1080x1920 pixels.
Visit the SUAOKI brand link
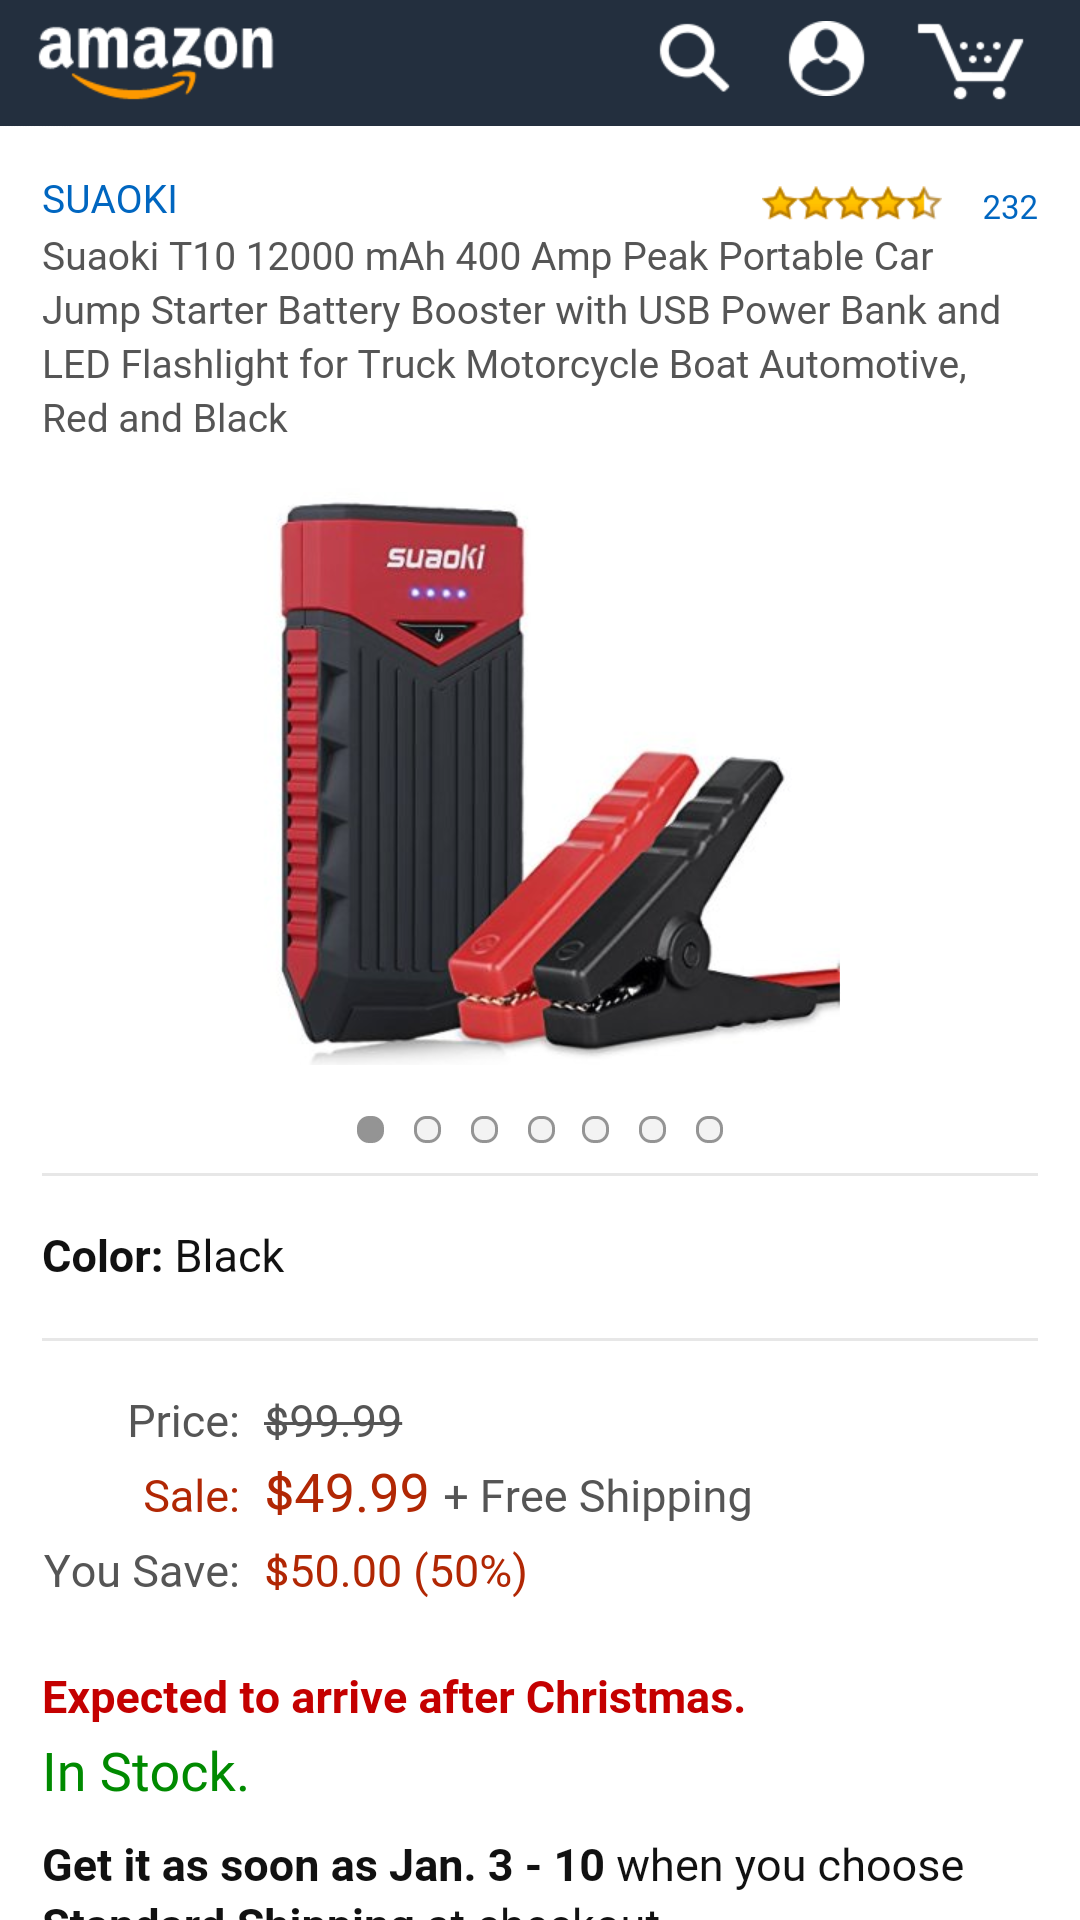(x=110, y=200)
